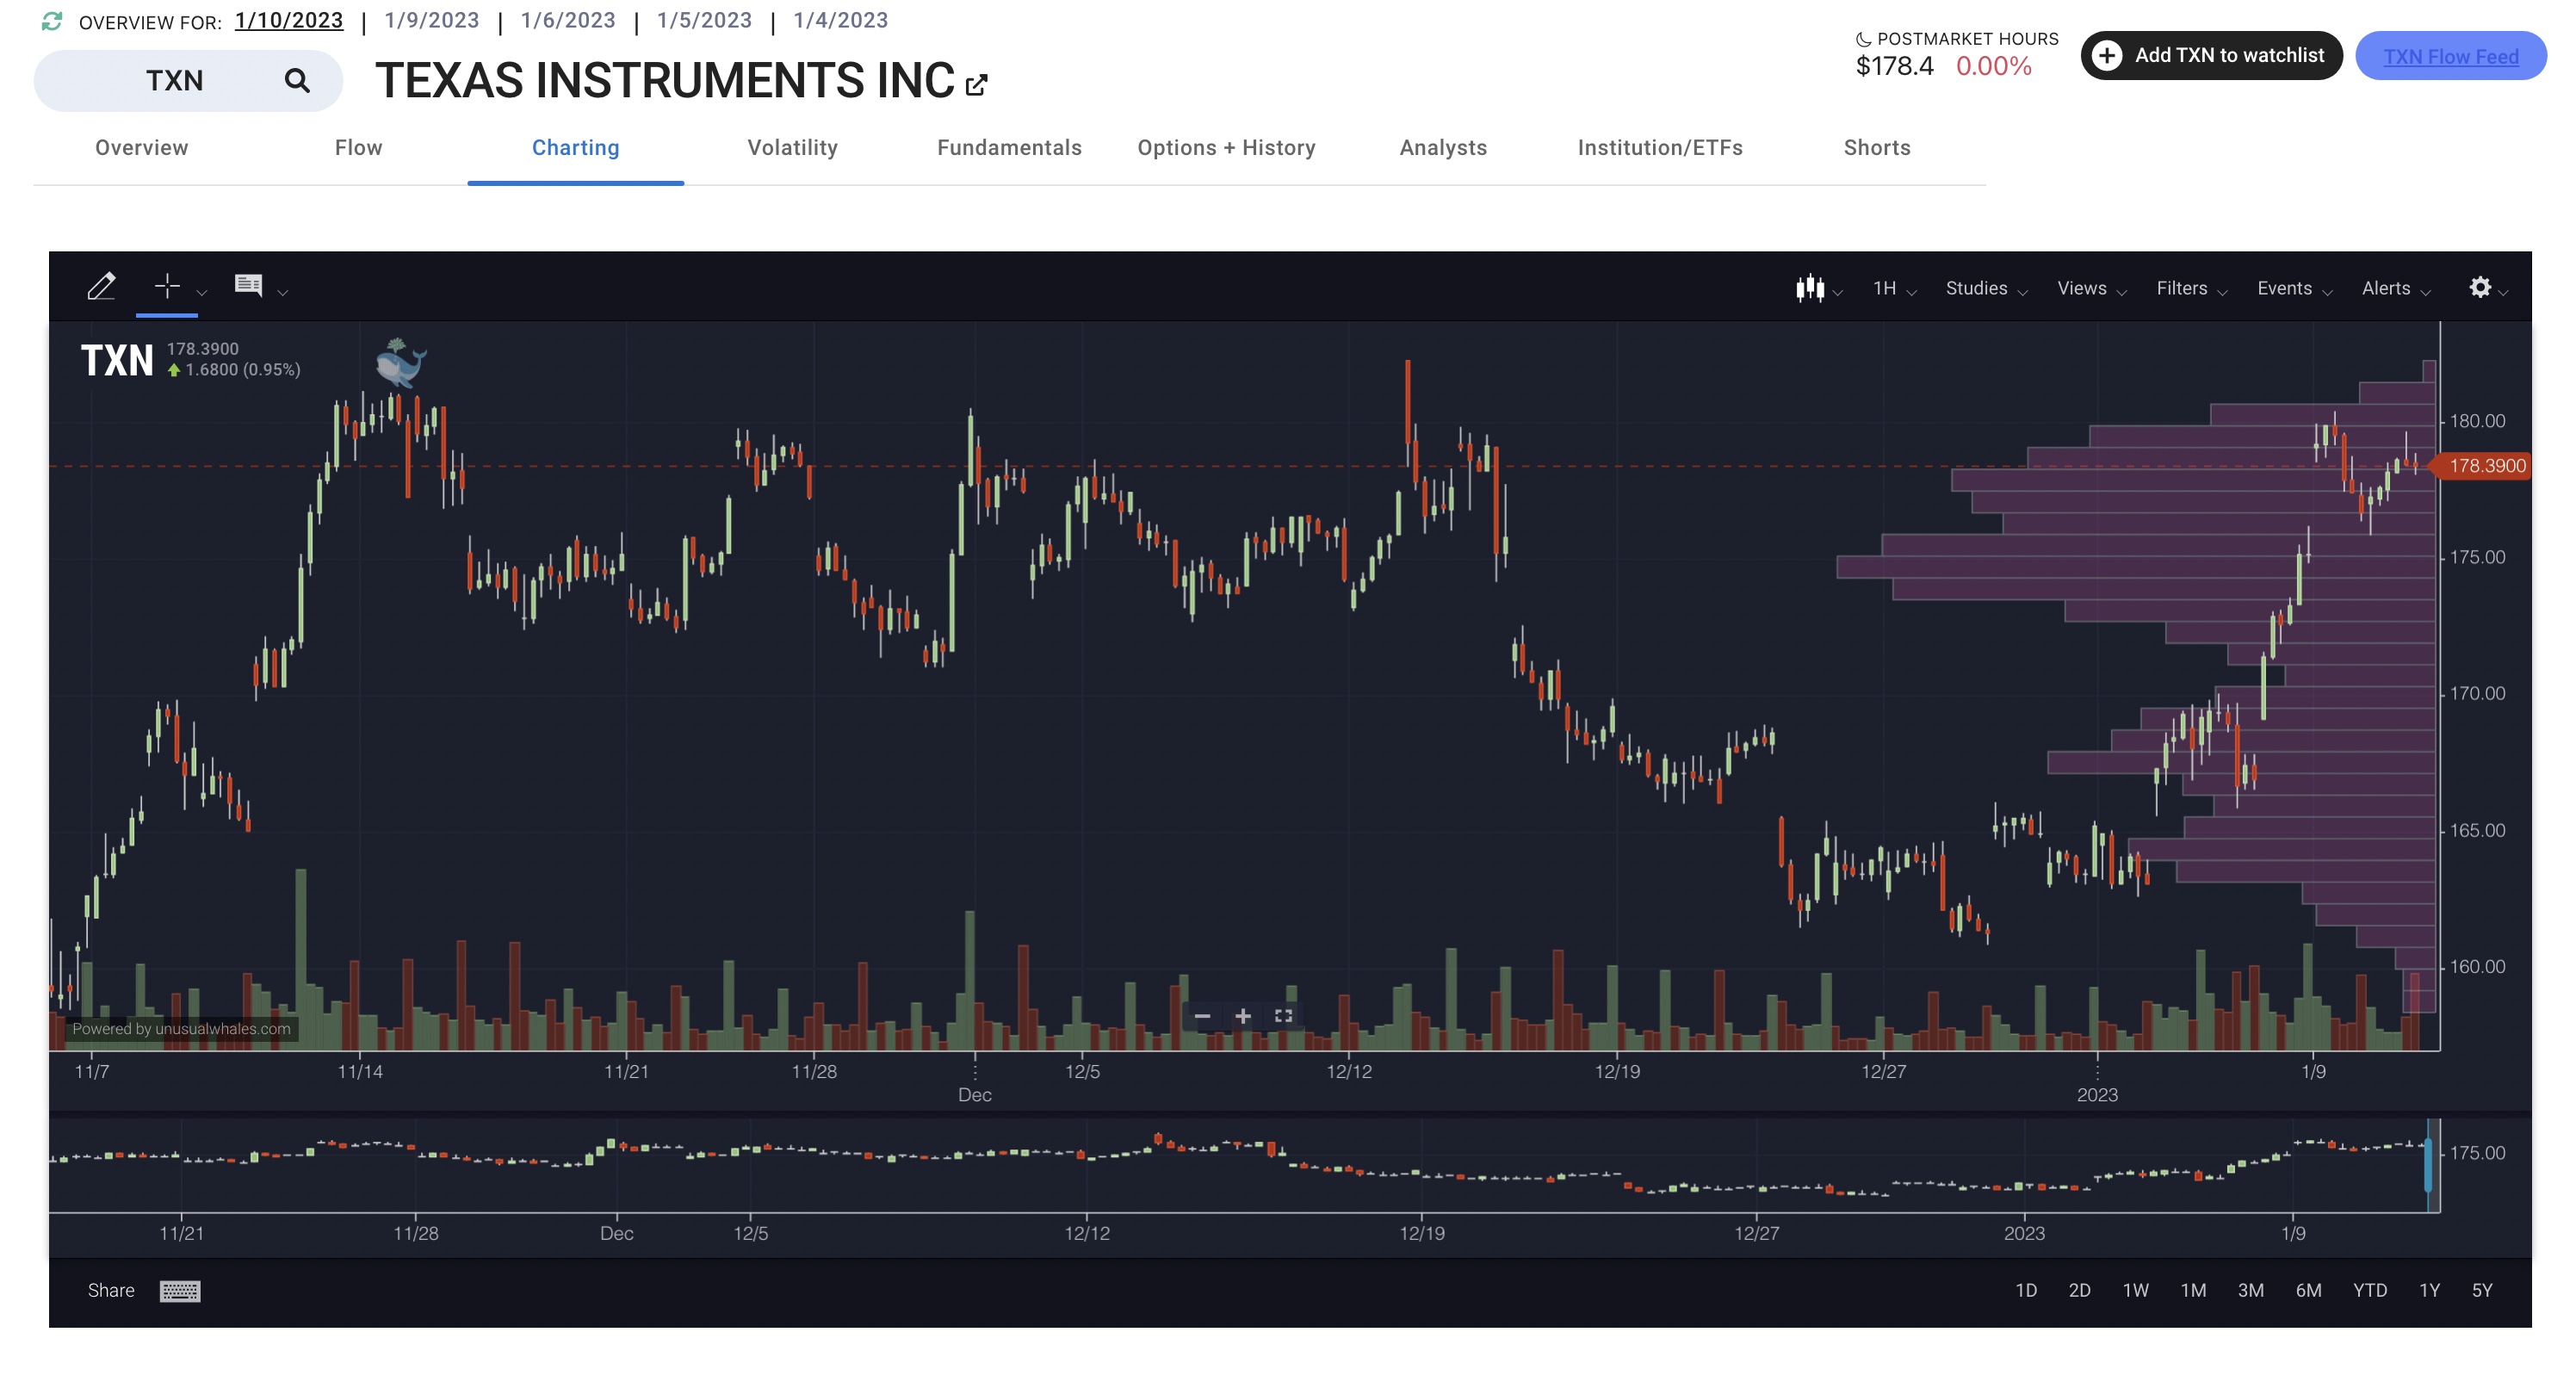Select the pencil drawing tool
Screen dimensions: 2576x1388
[101, 287]
